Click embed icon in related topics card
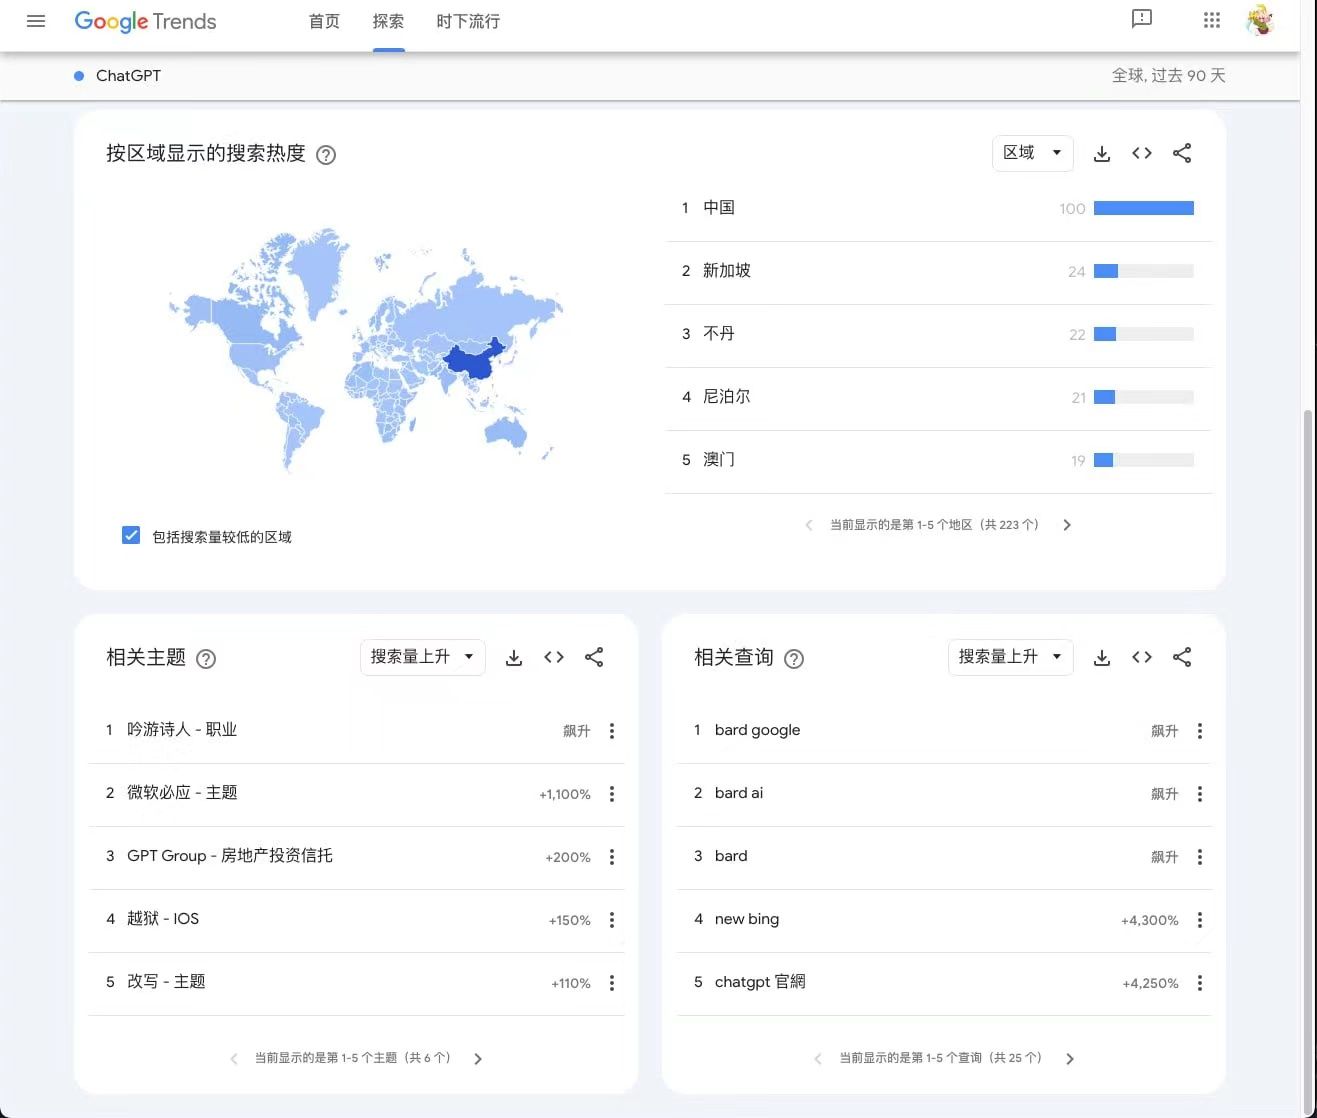The height and width of the screenshot is (1118, 1317). (554, 657)
